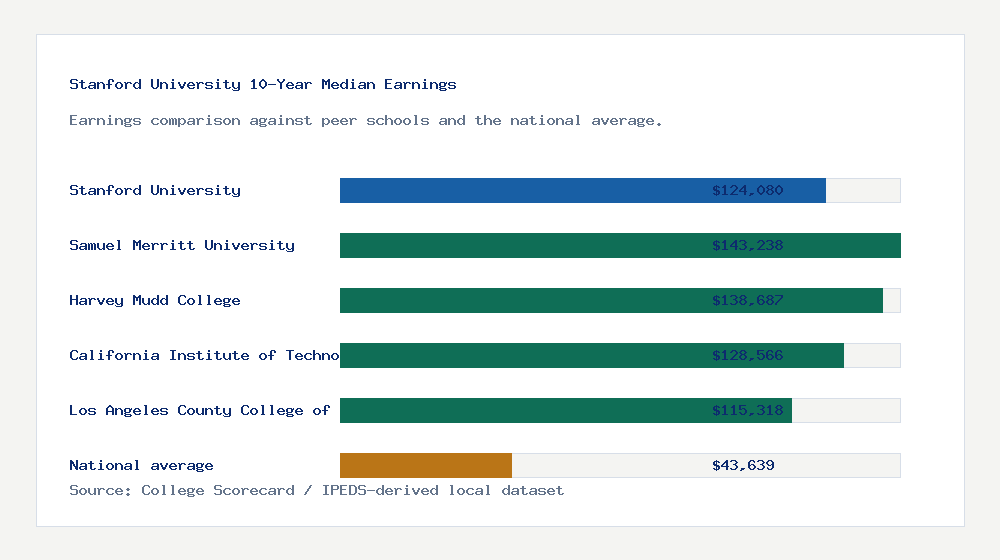Screen dimensions: 1000x560
Task: Click the $143,238 earnings value
Action: (747, 246)
